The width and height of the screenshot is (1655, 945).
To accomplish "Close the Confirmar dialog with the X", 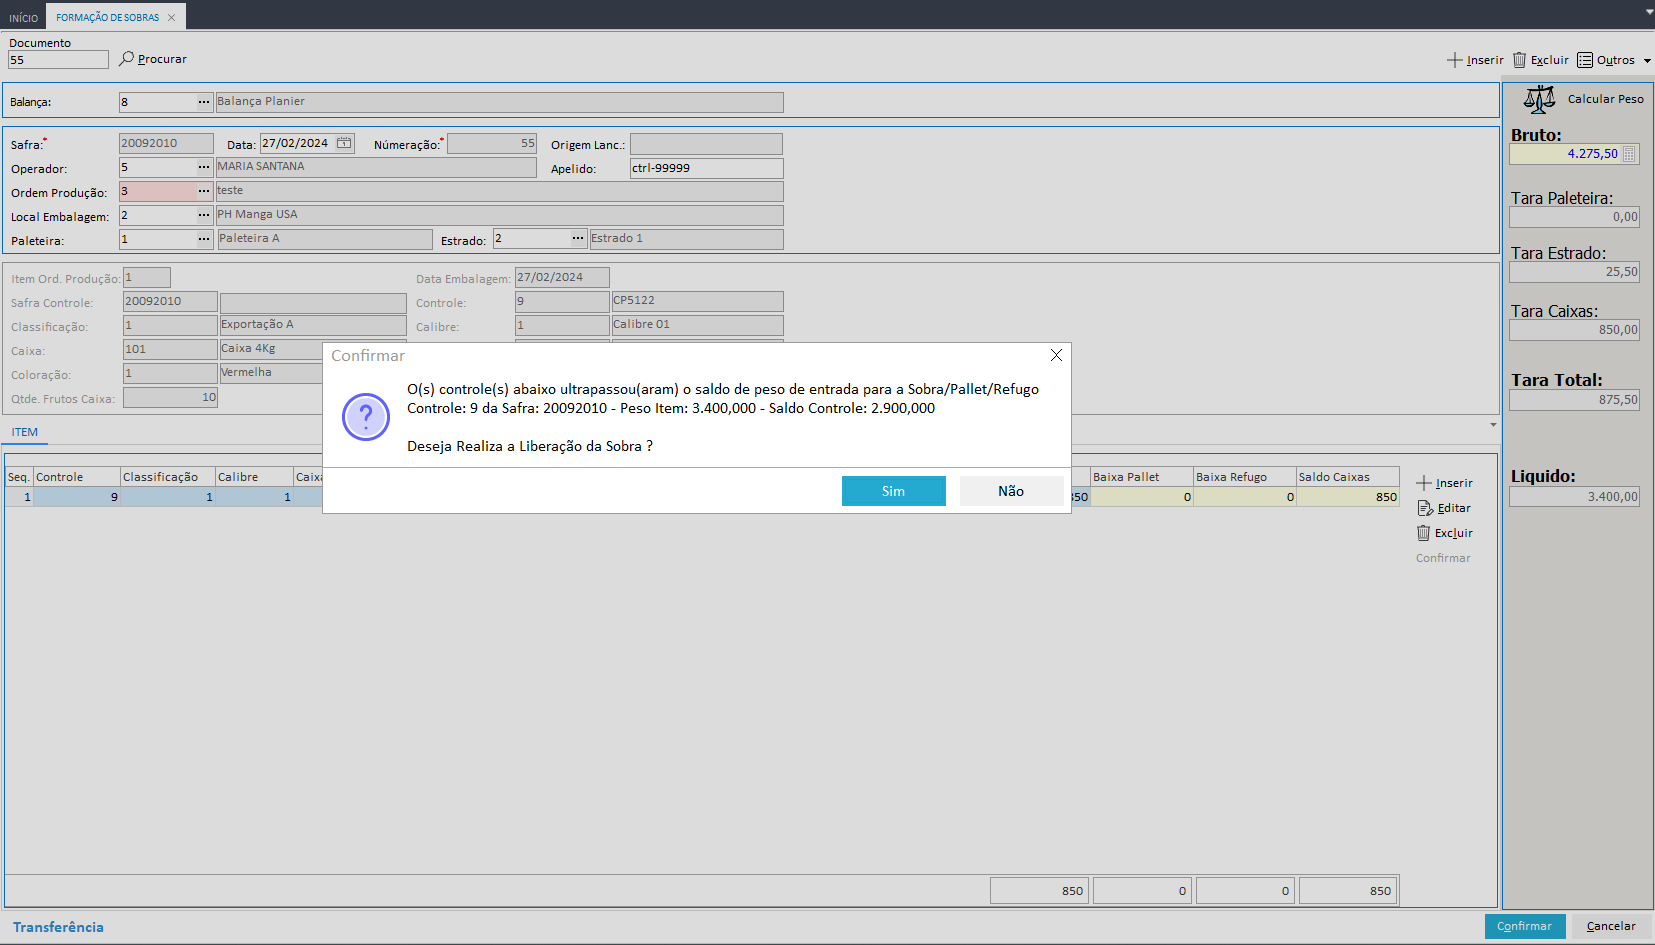I will 1056,355.
